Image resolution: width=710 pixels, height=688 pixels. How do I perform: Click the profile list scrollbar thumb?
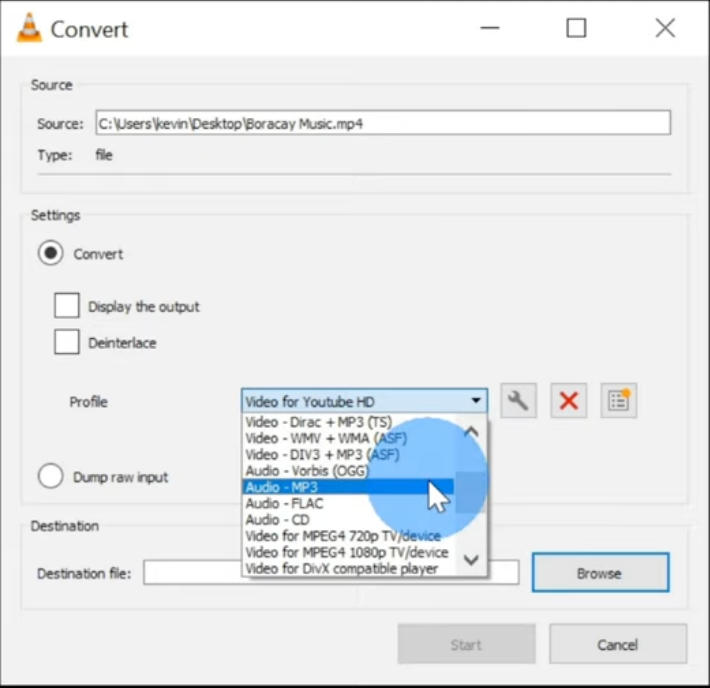pyautogui.click(x=471, y=492)
